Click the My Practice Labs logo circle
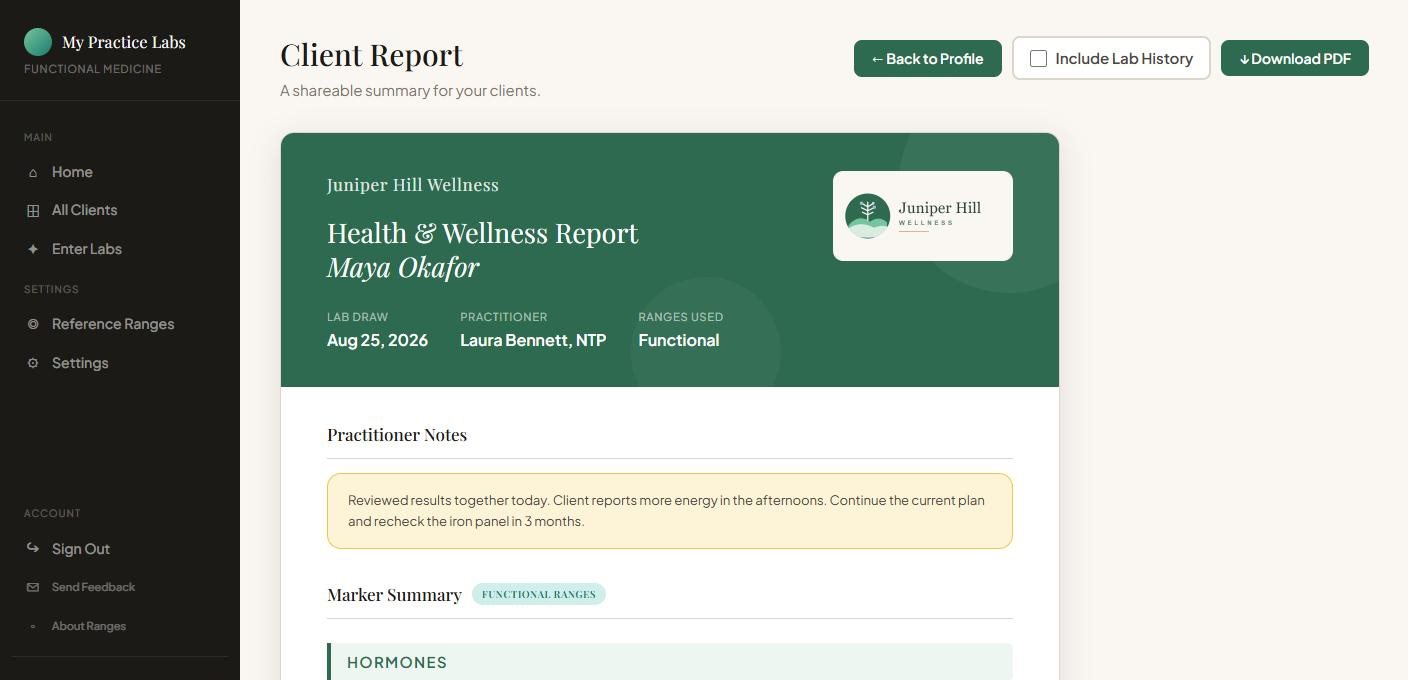 point(38,42)
